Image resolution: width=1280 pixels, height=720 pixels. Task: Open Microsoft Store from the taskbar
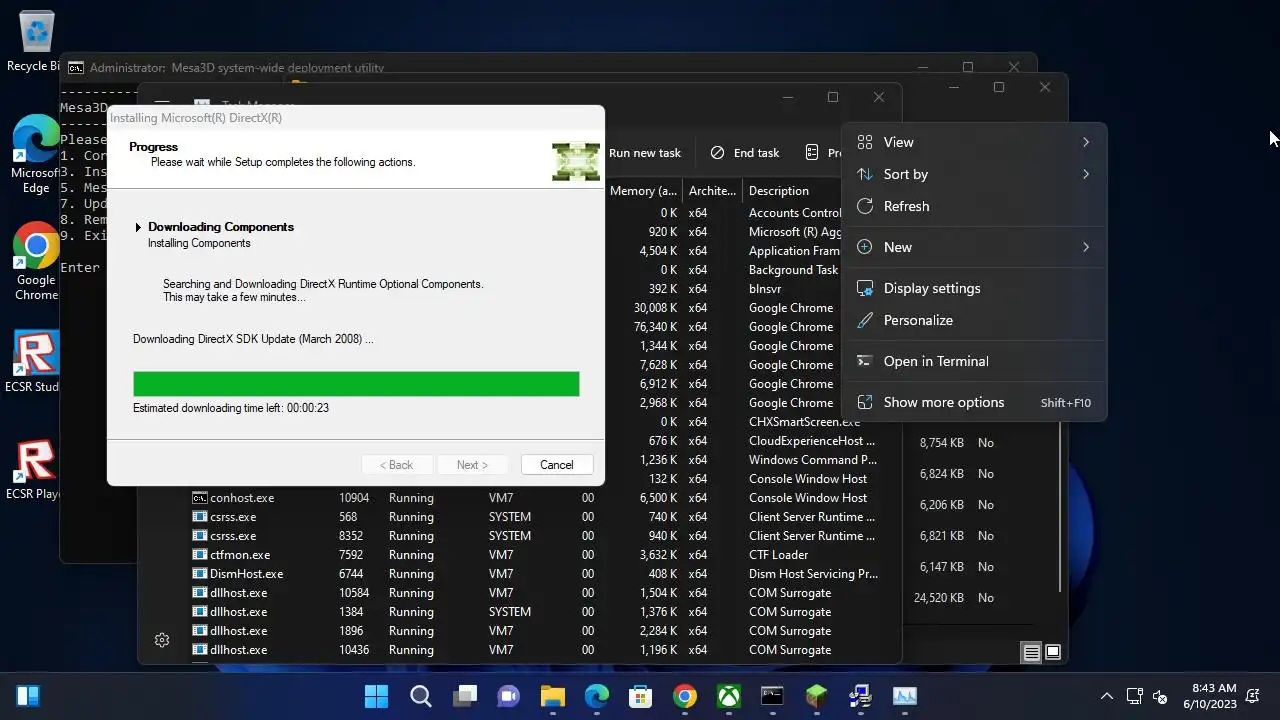click(x=641, y=696)
